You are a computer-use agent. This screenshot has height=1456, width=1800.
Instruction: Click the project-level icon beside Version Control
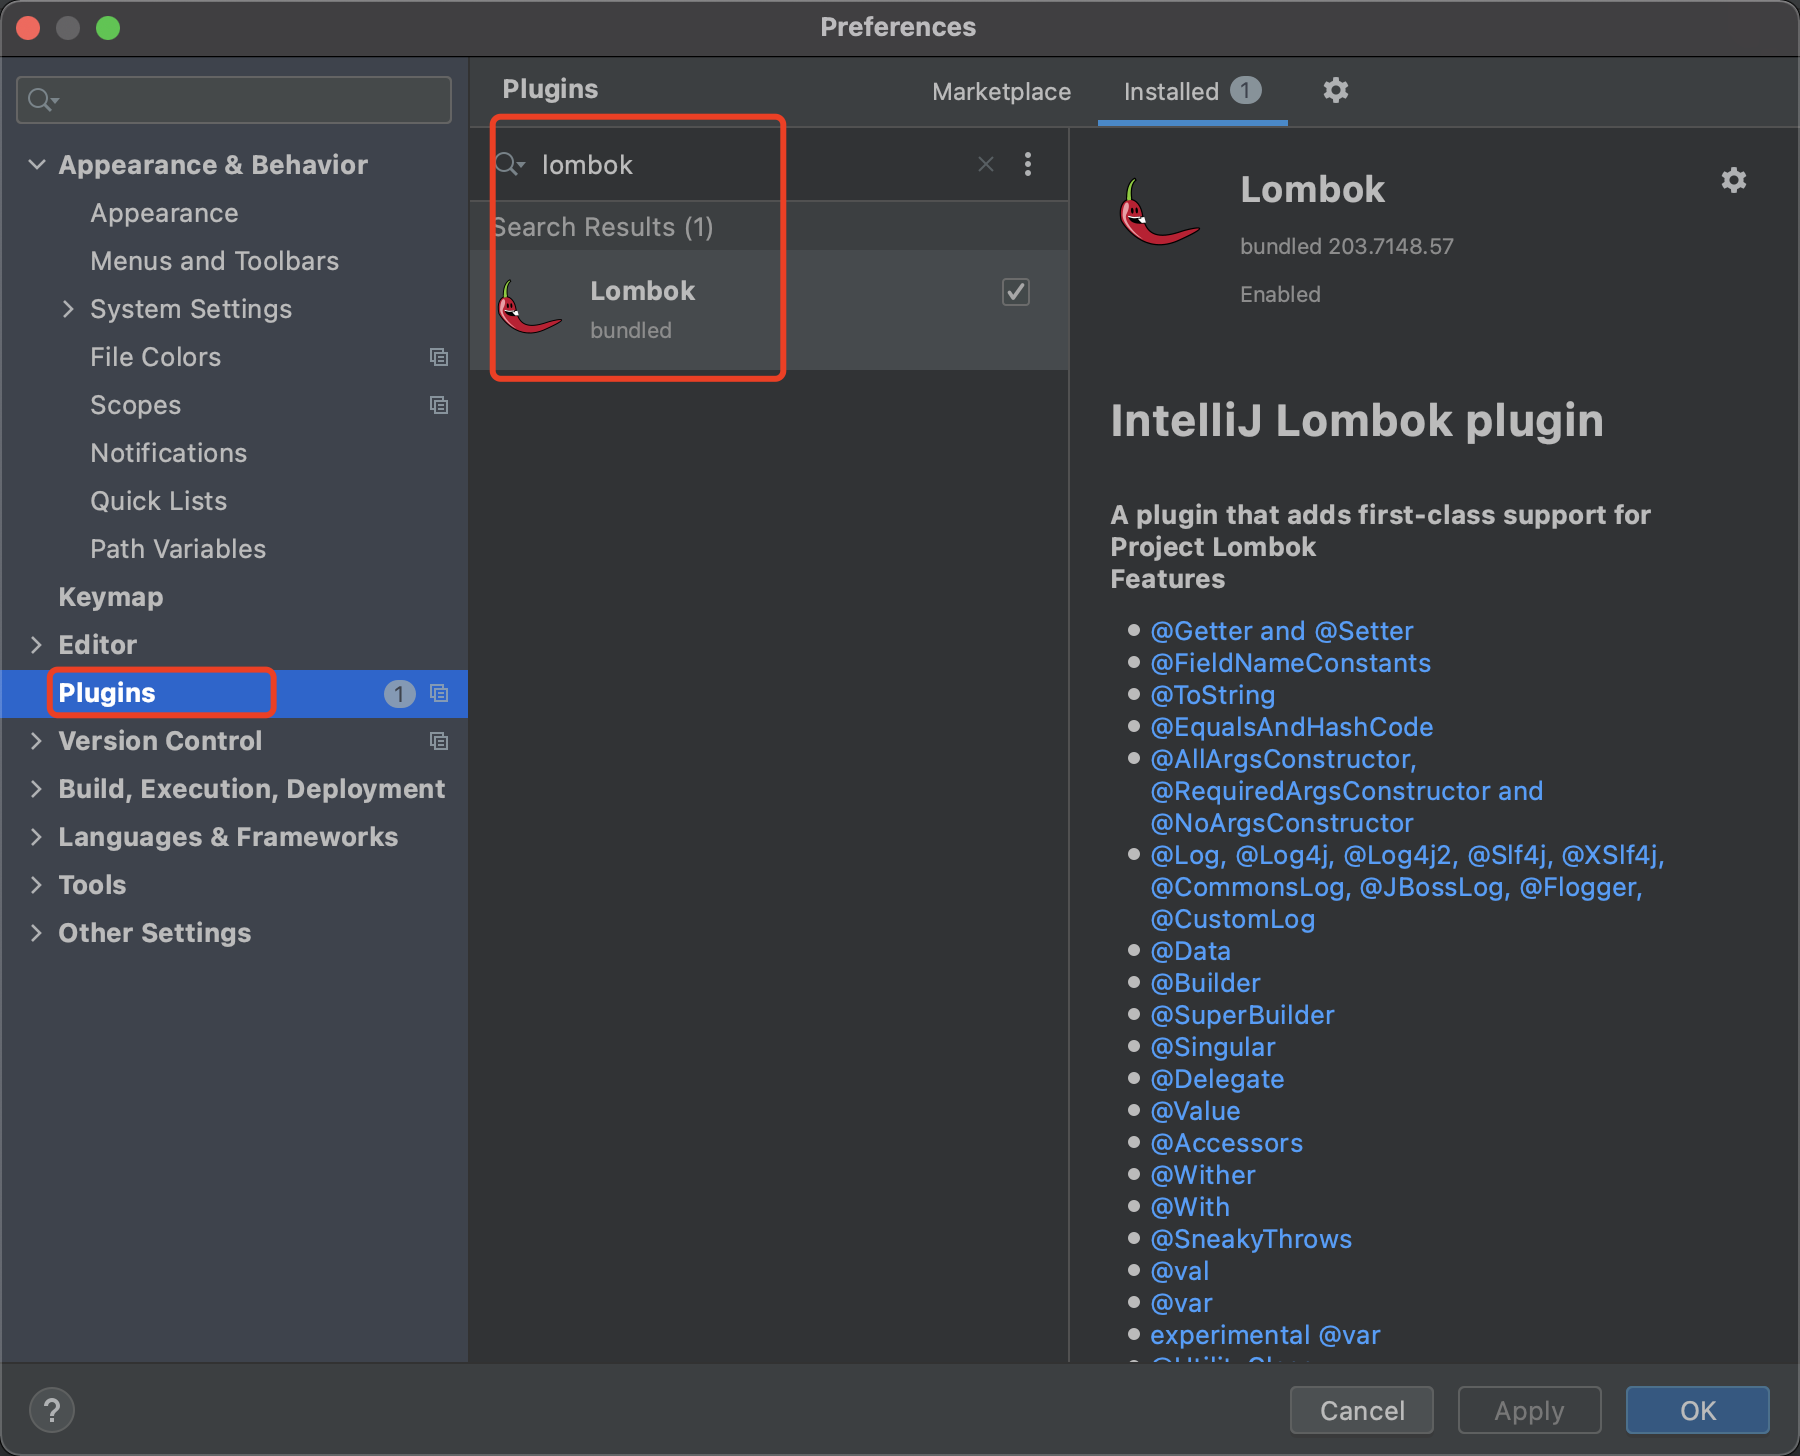439,741
